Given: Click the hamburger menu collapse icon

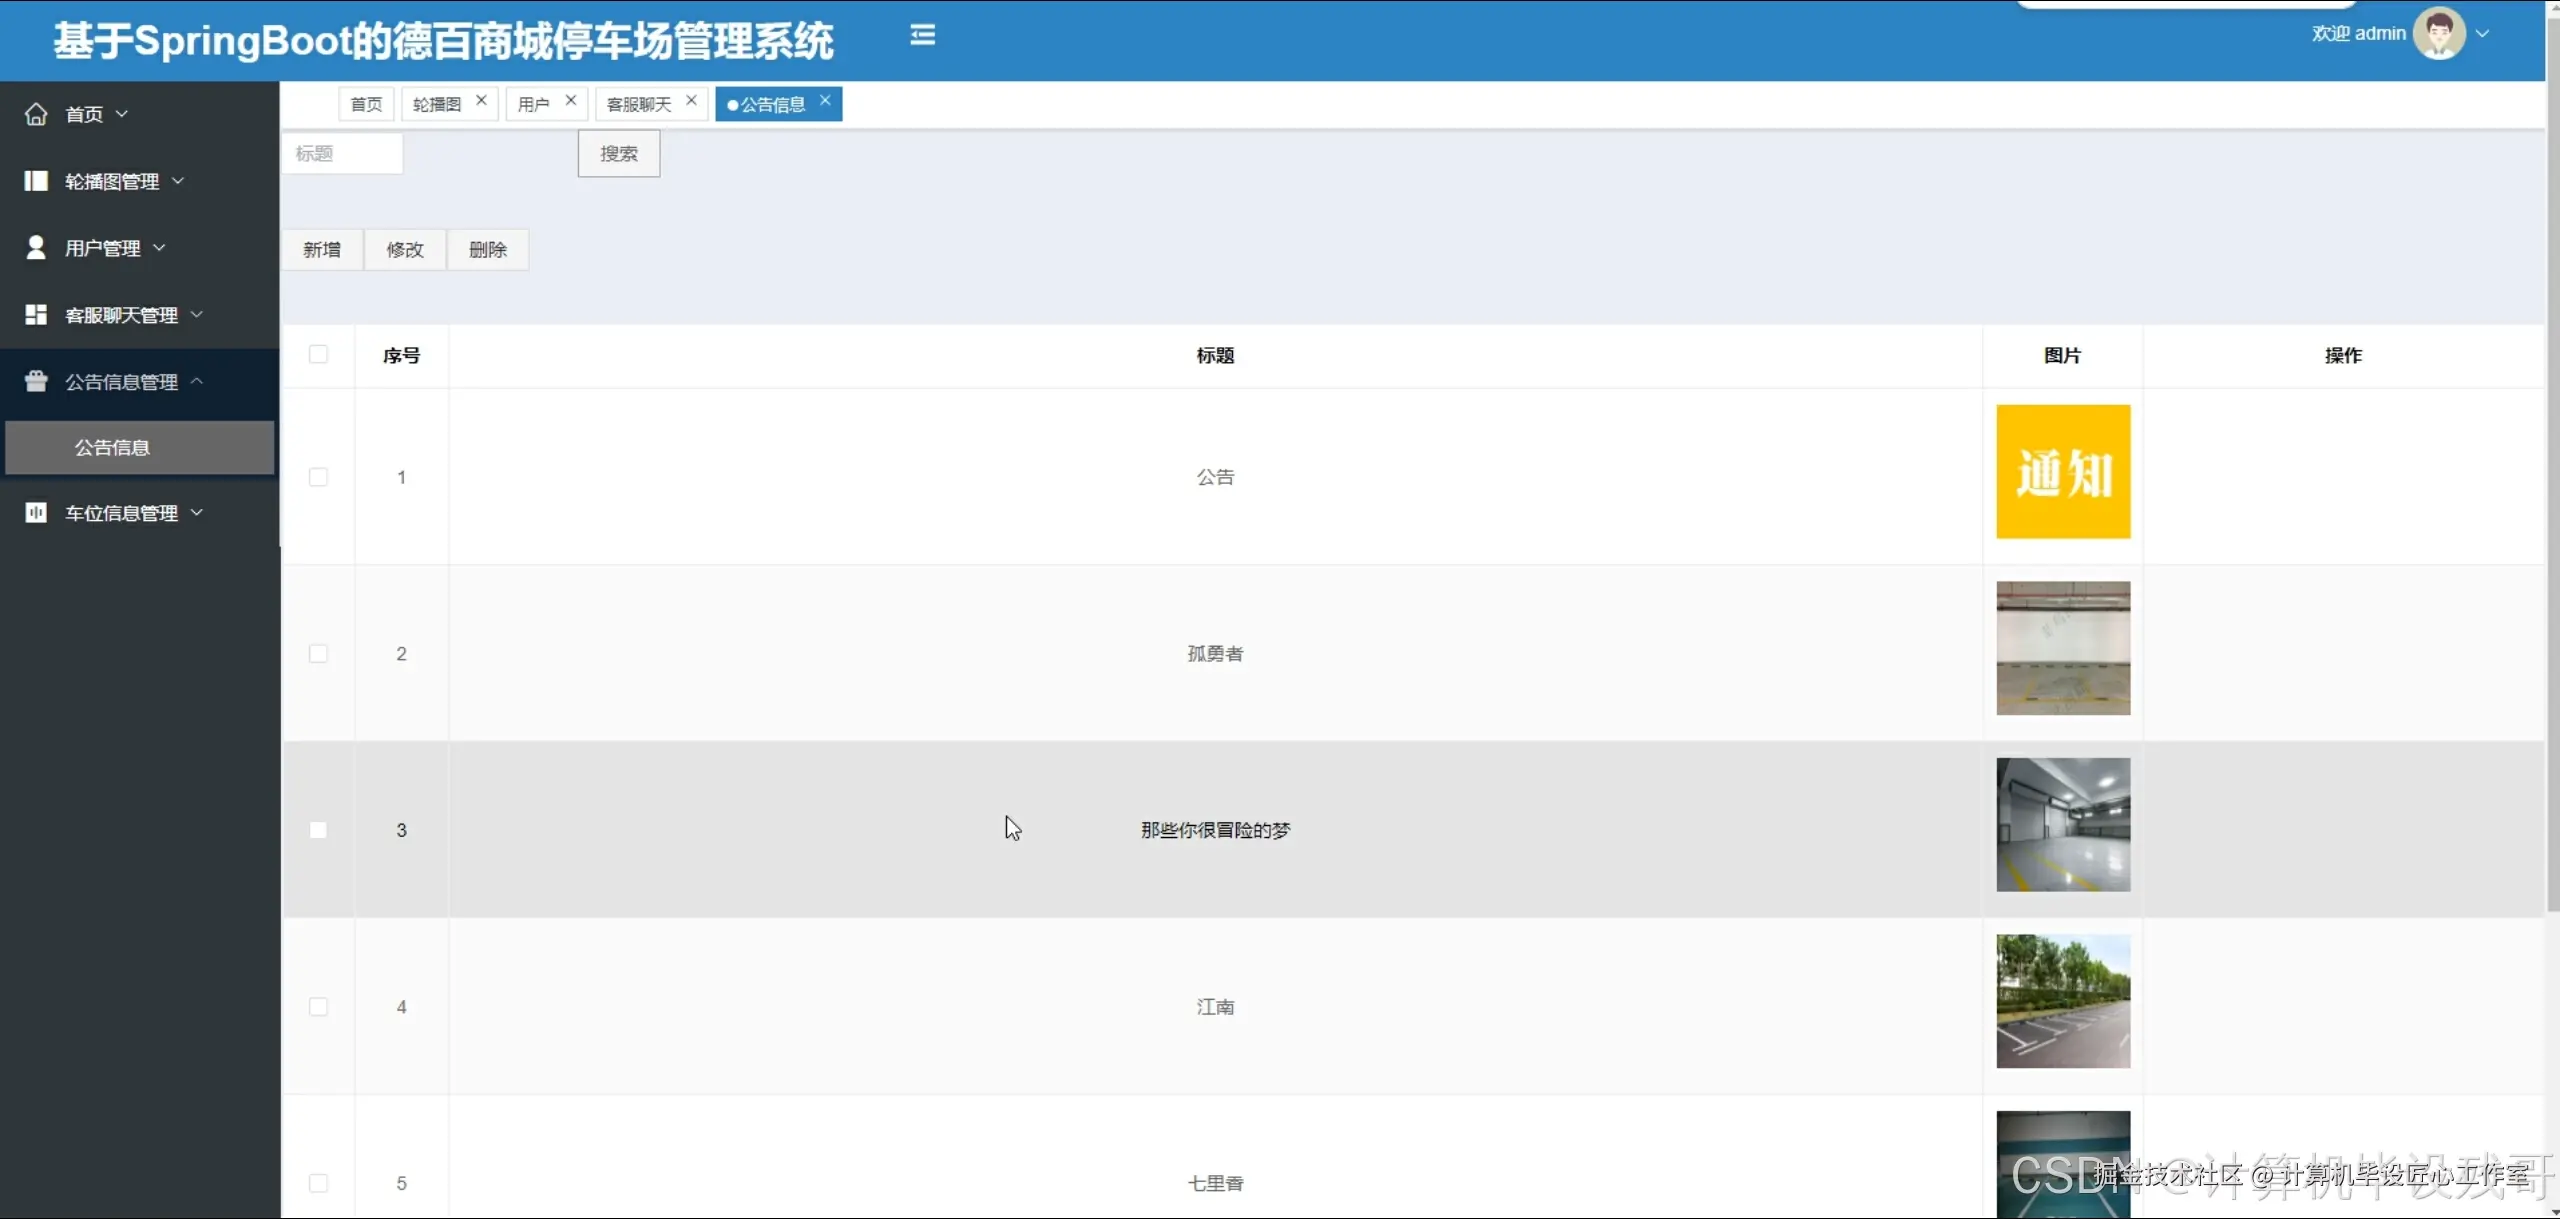Looking at the screenshot, I should (922, 35).
